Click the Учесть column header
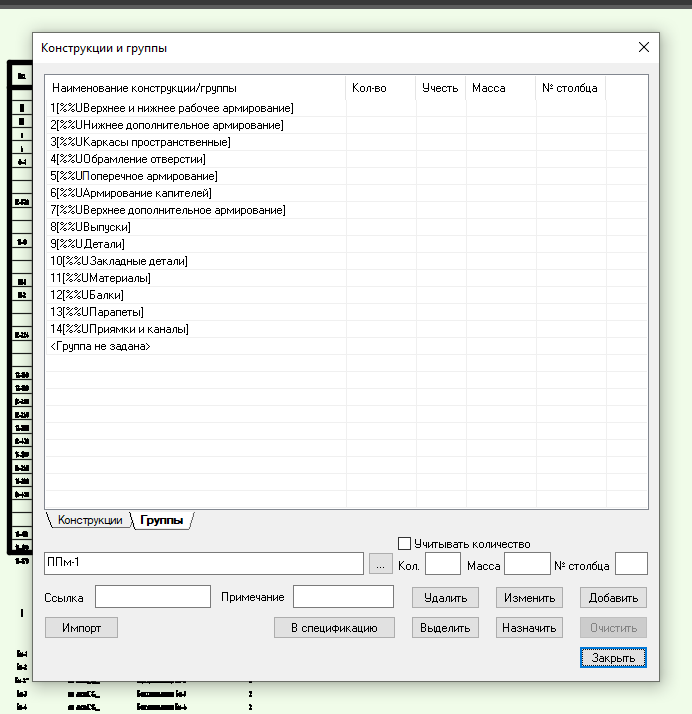Screen dimensions: 692x714 click(x=441, y=88)
